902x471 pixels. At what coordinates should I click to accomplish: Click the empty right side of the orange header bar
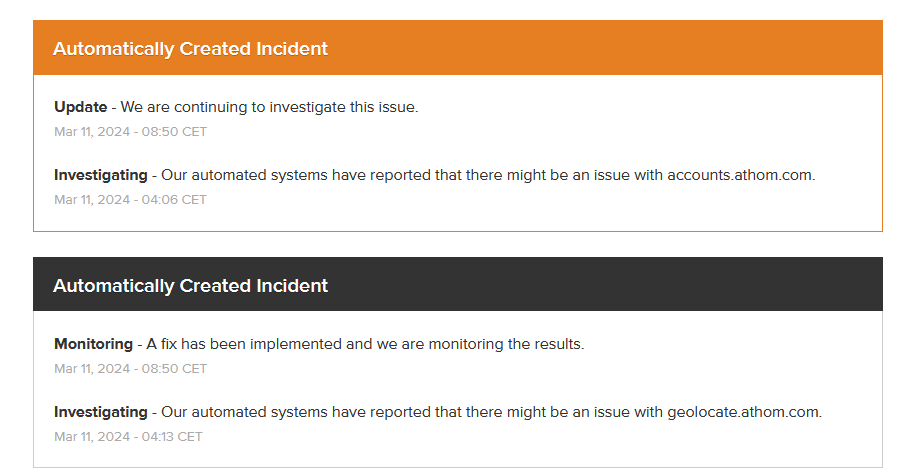pos(700,48)
